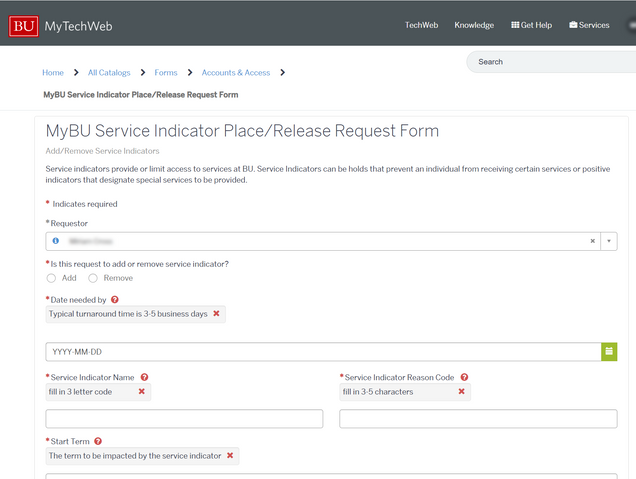Select the Remove radio button

click(x=93, y=278)
